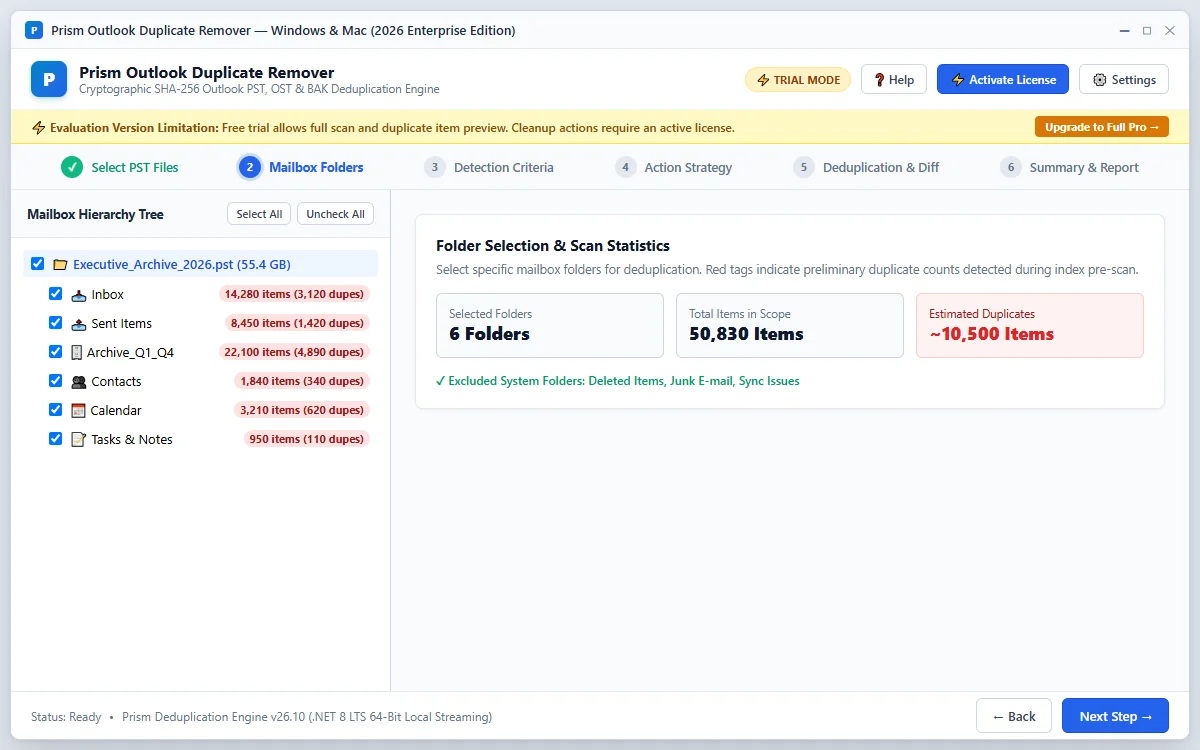Select the Archive_Q1_Q4 tree row label
Viewport: 1200px width, 750px height.
pyautogui.click(x=130, y=353)
